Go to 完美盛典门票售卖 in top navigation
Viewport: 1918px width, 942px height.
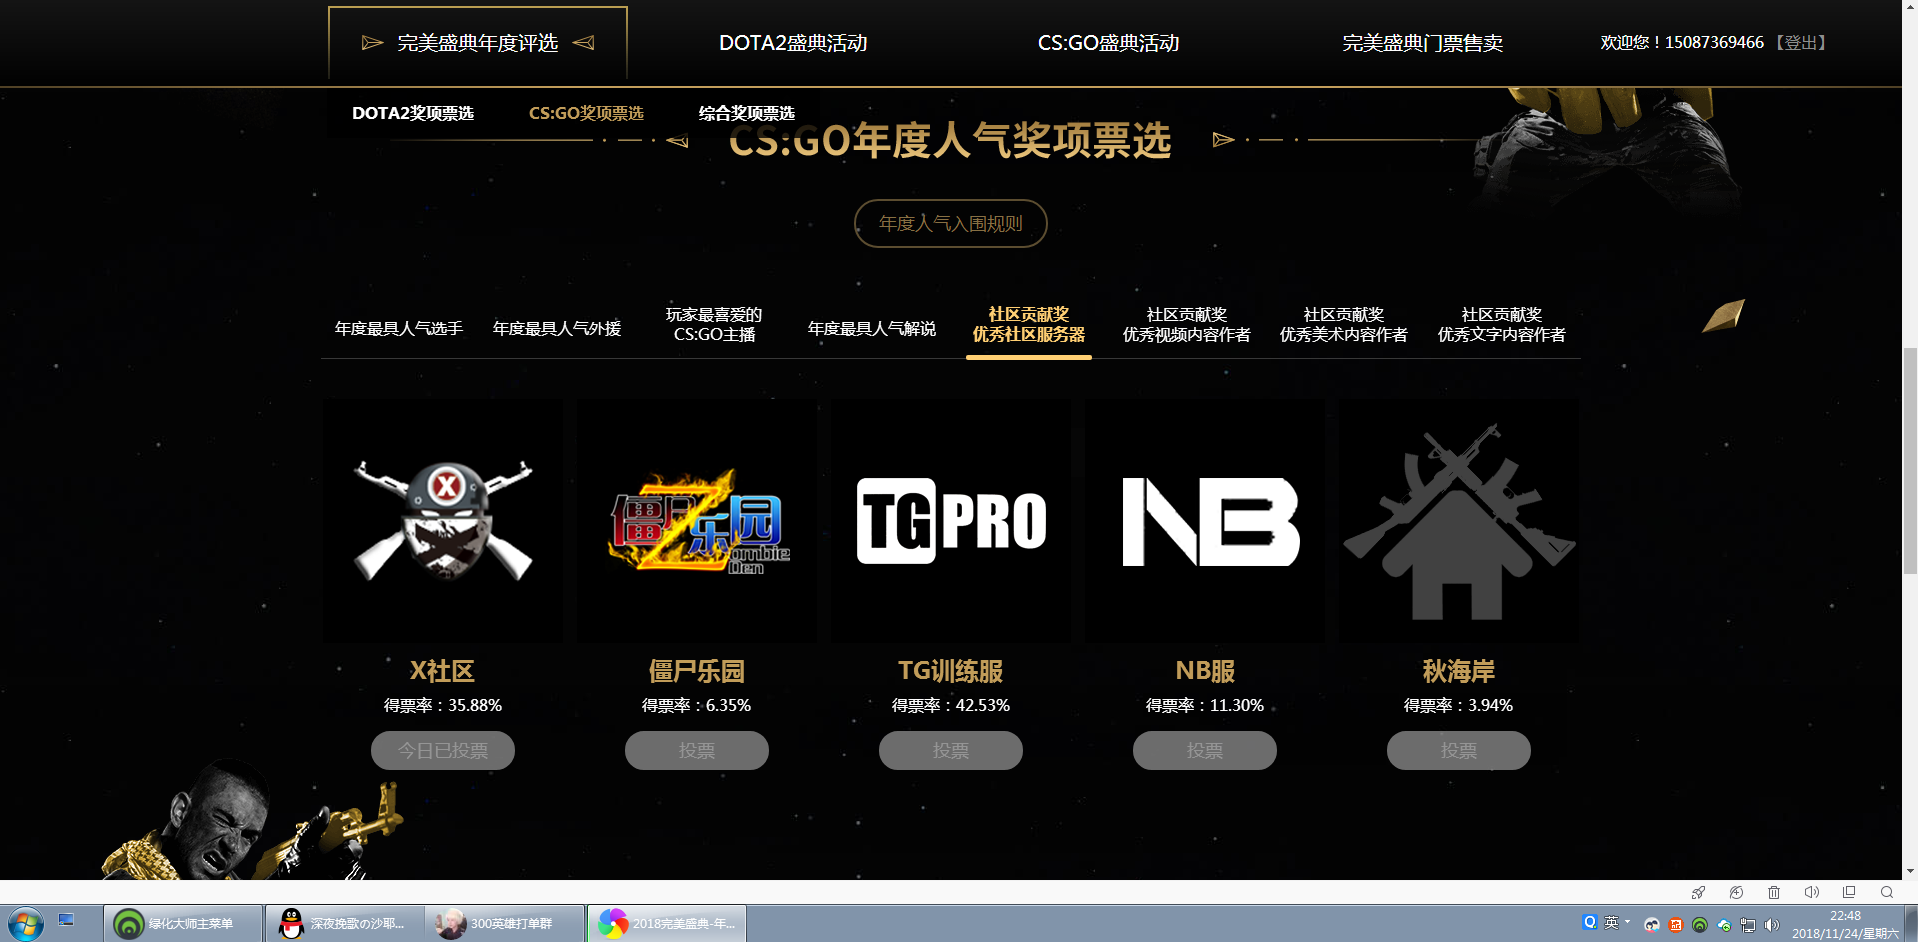(x=1422, y=43)
